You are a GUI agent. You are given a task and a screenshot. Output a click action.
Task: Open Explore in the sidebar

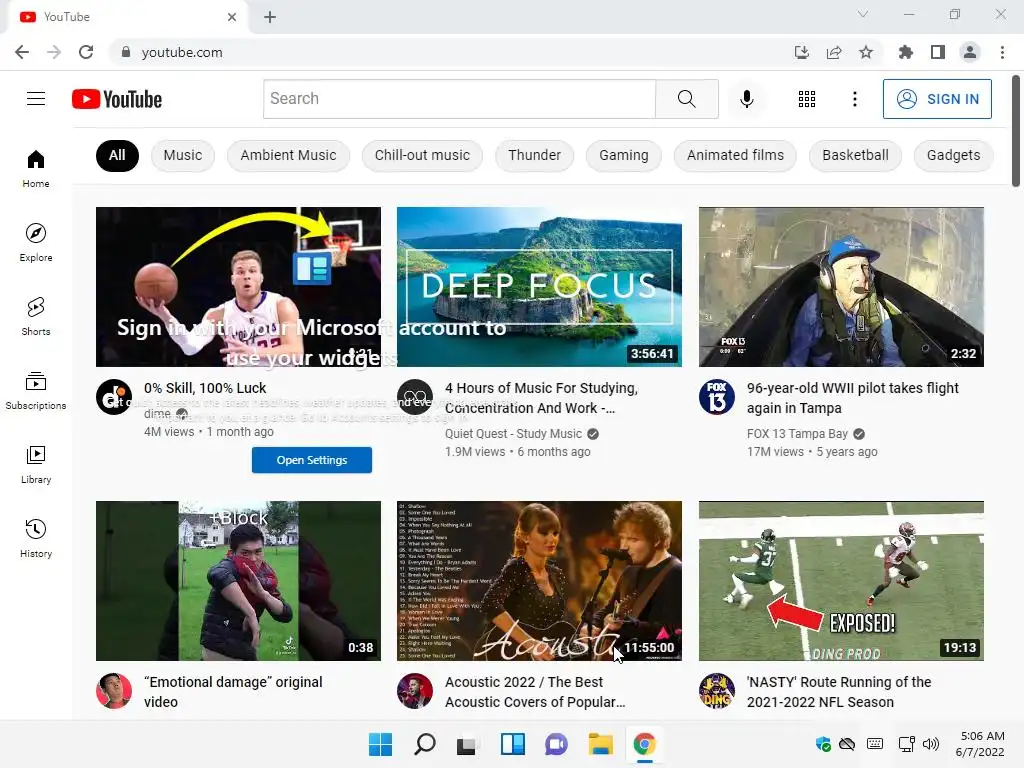pyautogui.click(x=36, y=242)
